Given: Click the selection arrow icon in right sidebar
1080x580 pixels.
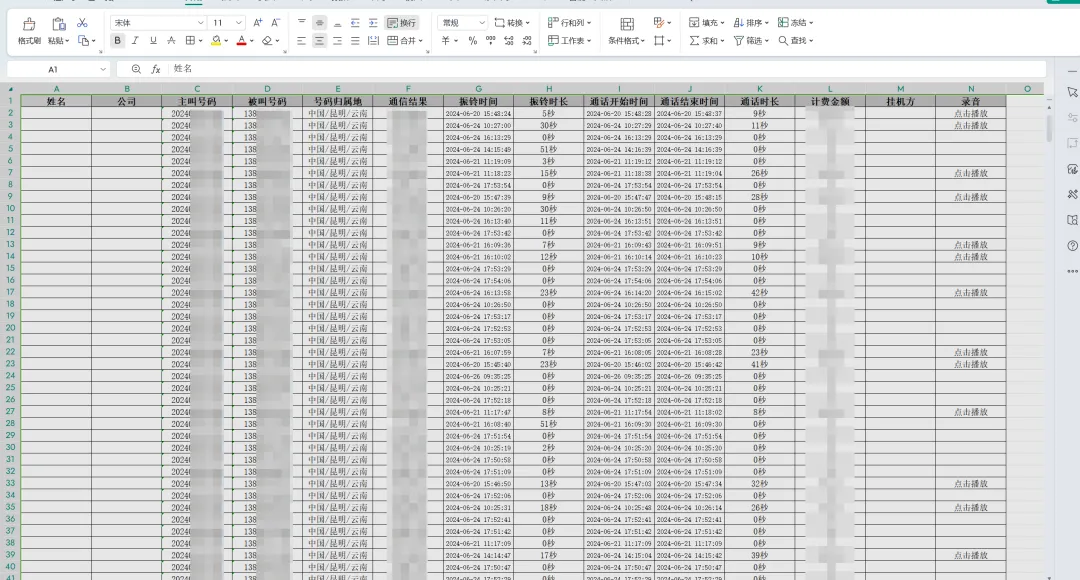Looking at the screenshot, I should click(x=1072, y=92).
